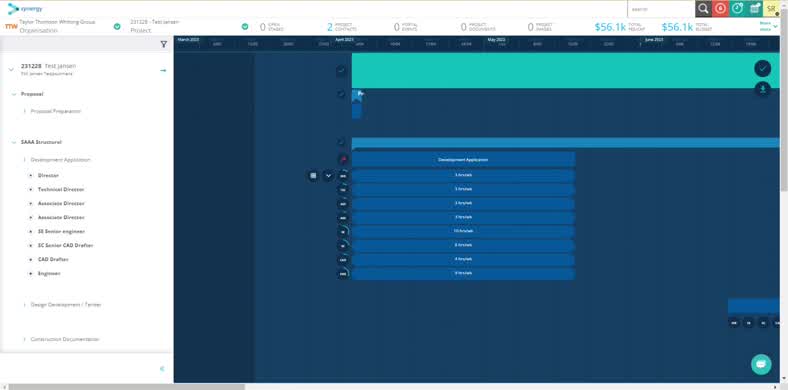The image size is (788, 390).
Task: Click the download icon on the Gantt chart
Action: pos(762,89)
